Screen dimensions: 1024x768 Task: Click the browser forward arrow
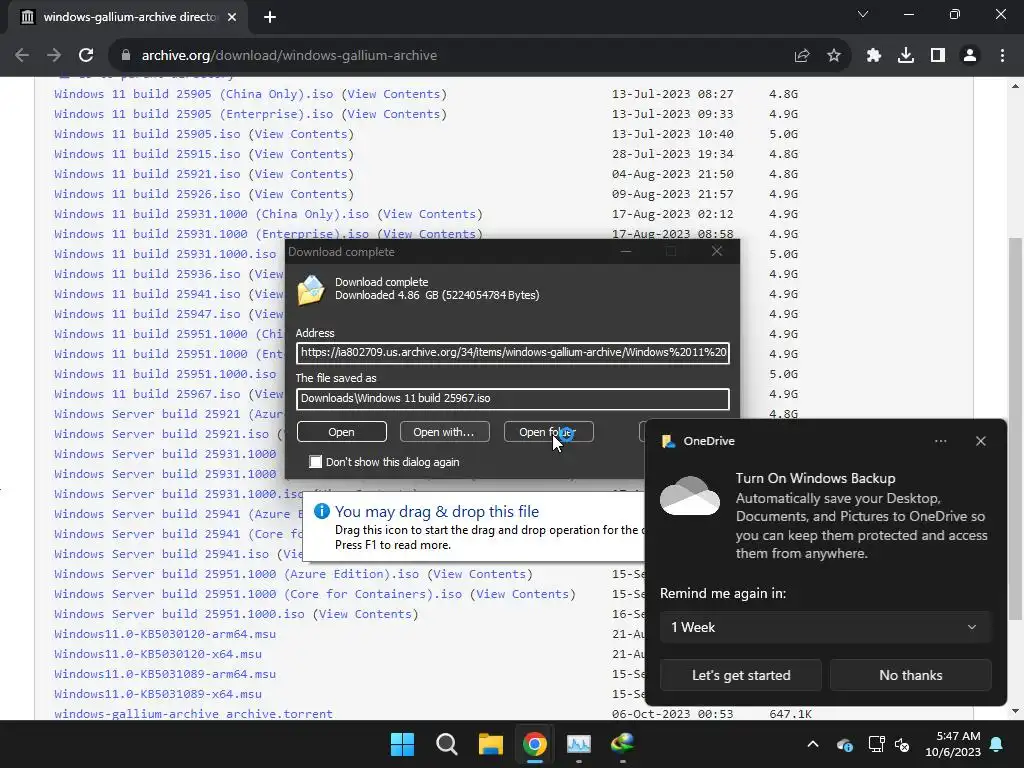tap(54, 56)
